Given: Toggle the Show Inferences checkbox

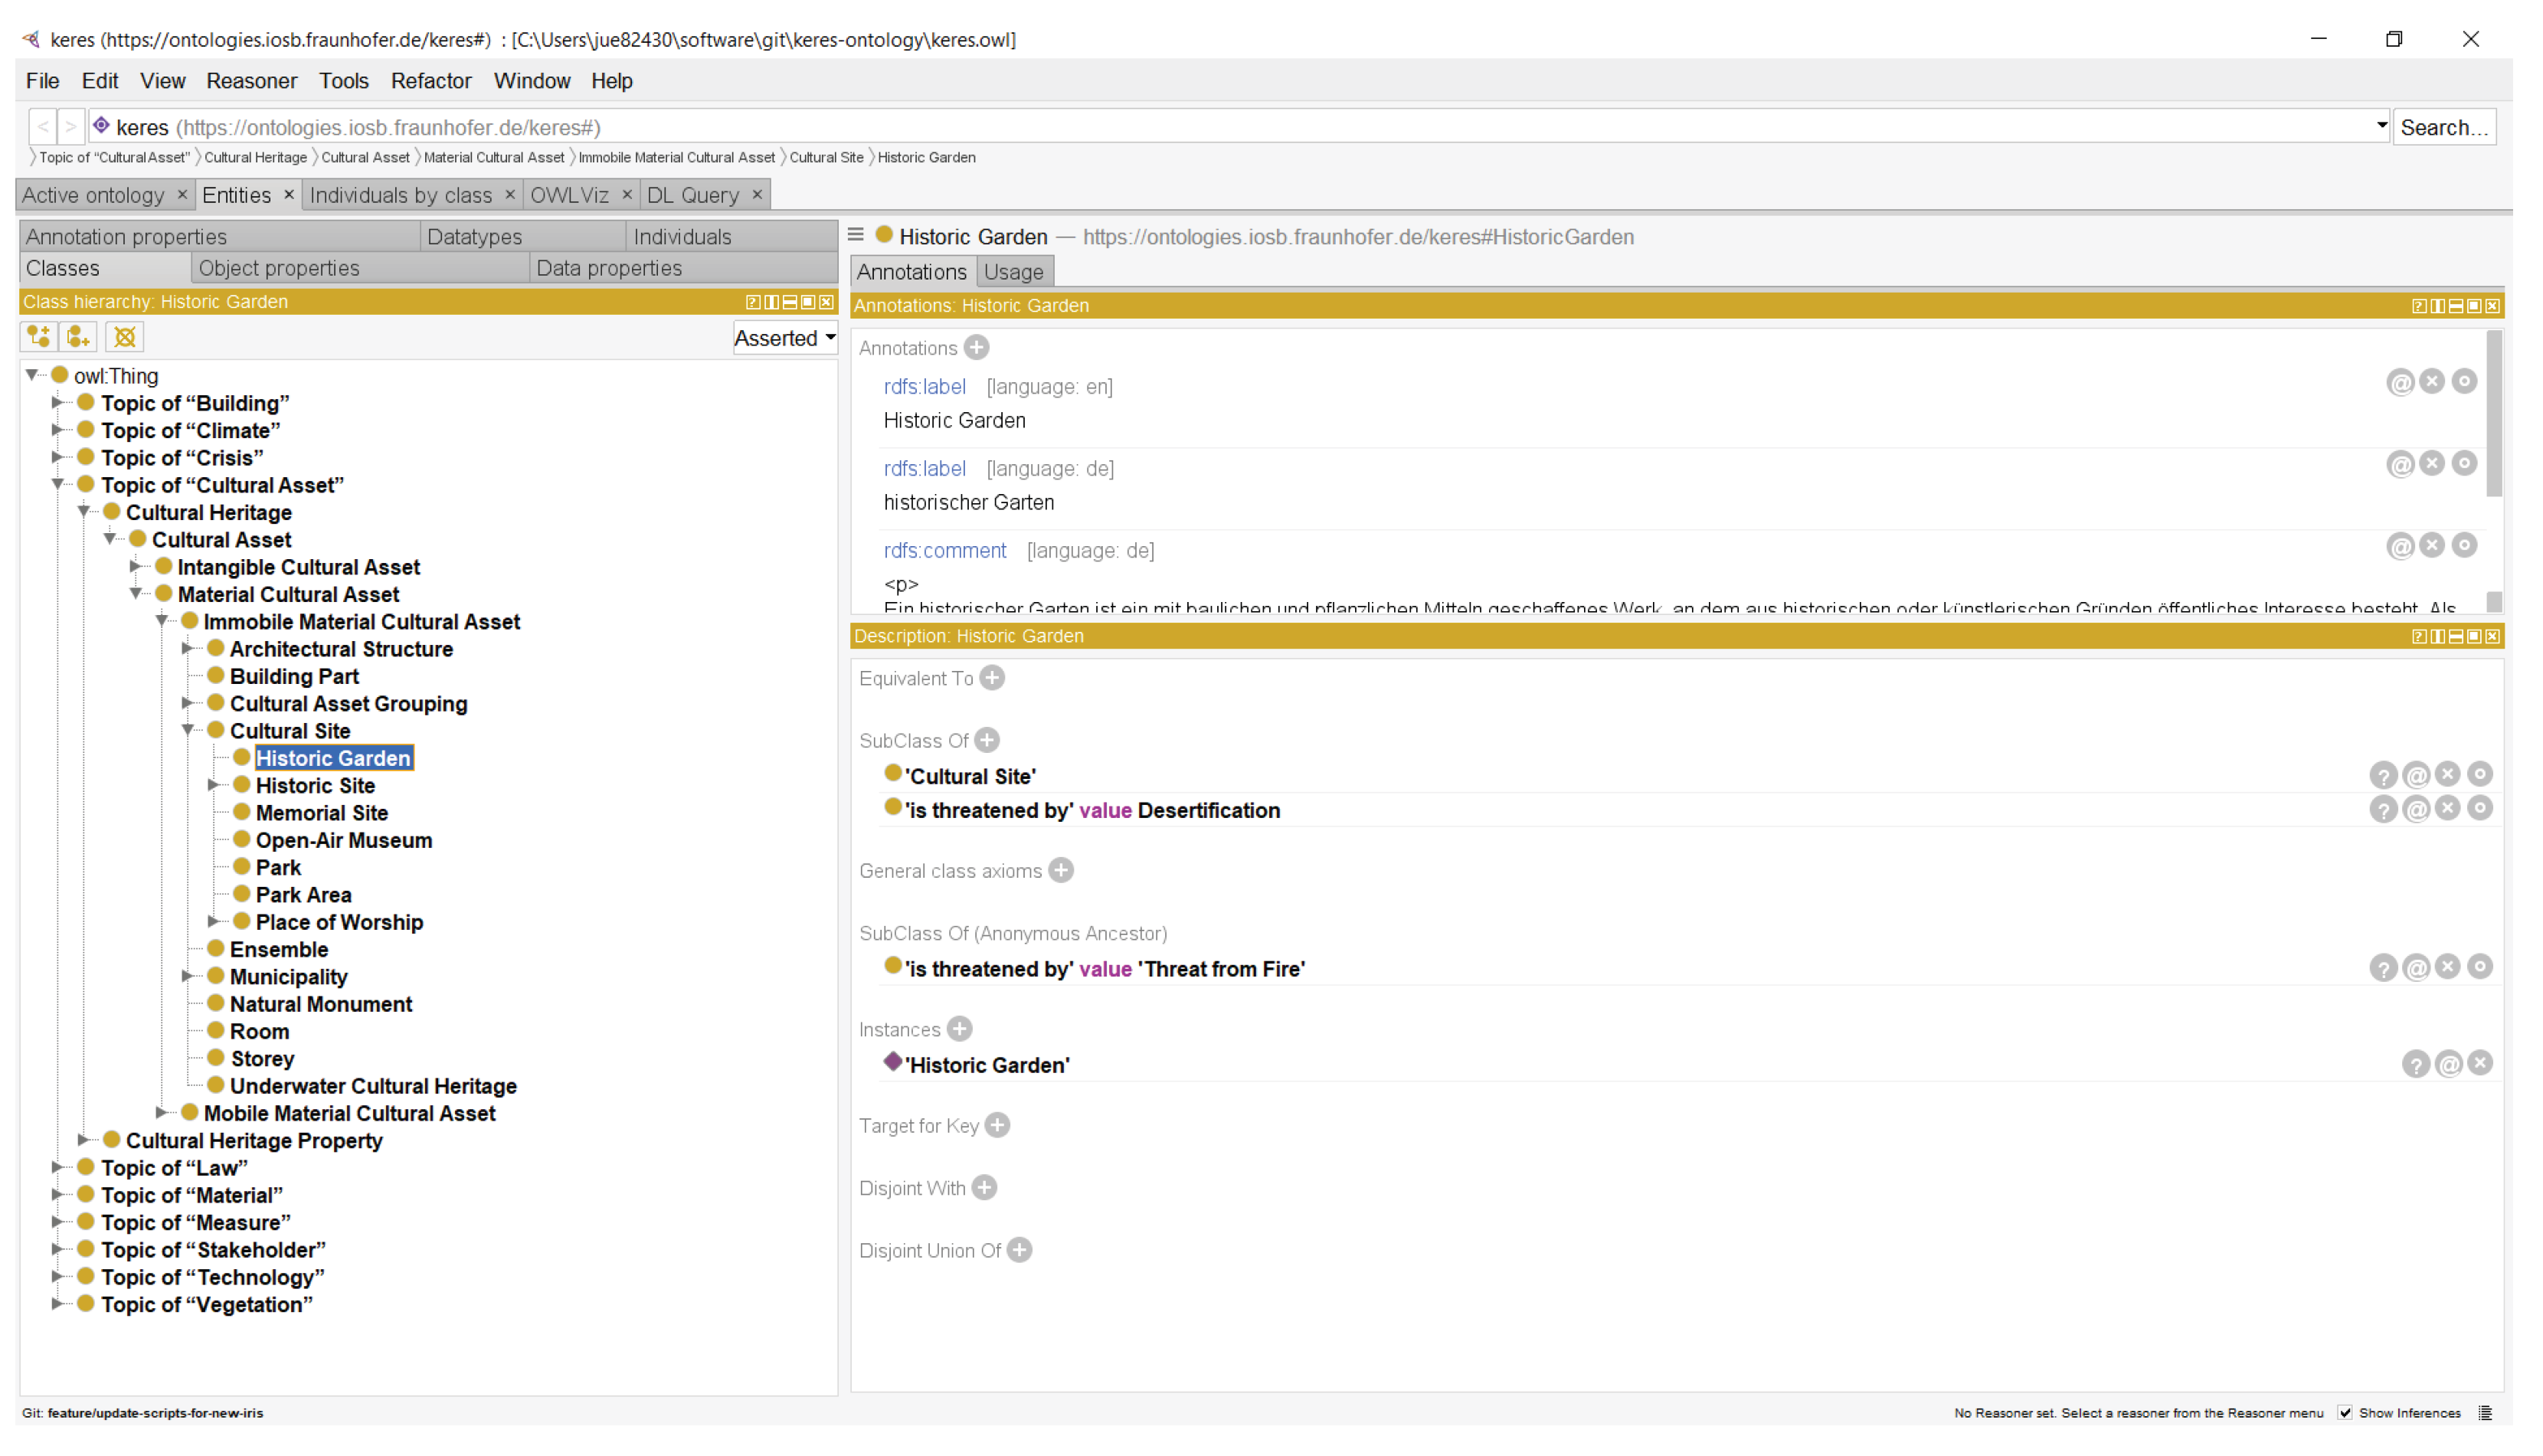Looking at the screenshot, I should tap(2345, 1413).
